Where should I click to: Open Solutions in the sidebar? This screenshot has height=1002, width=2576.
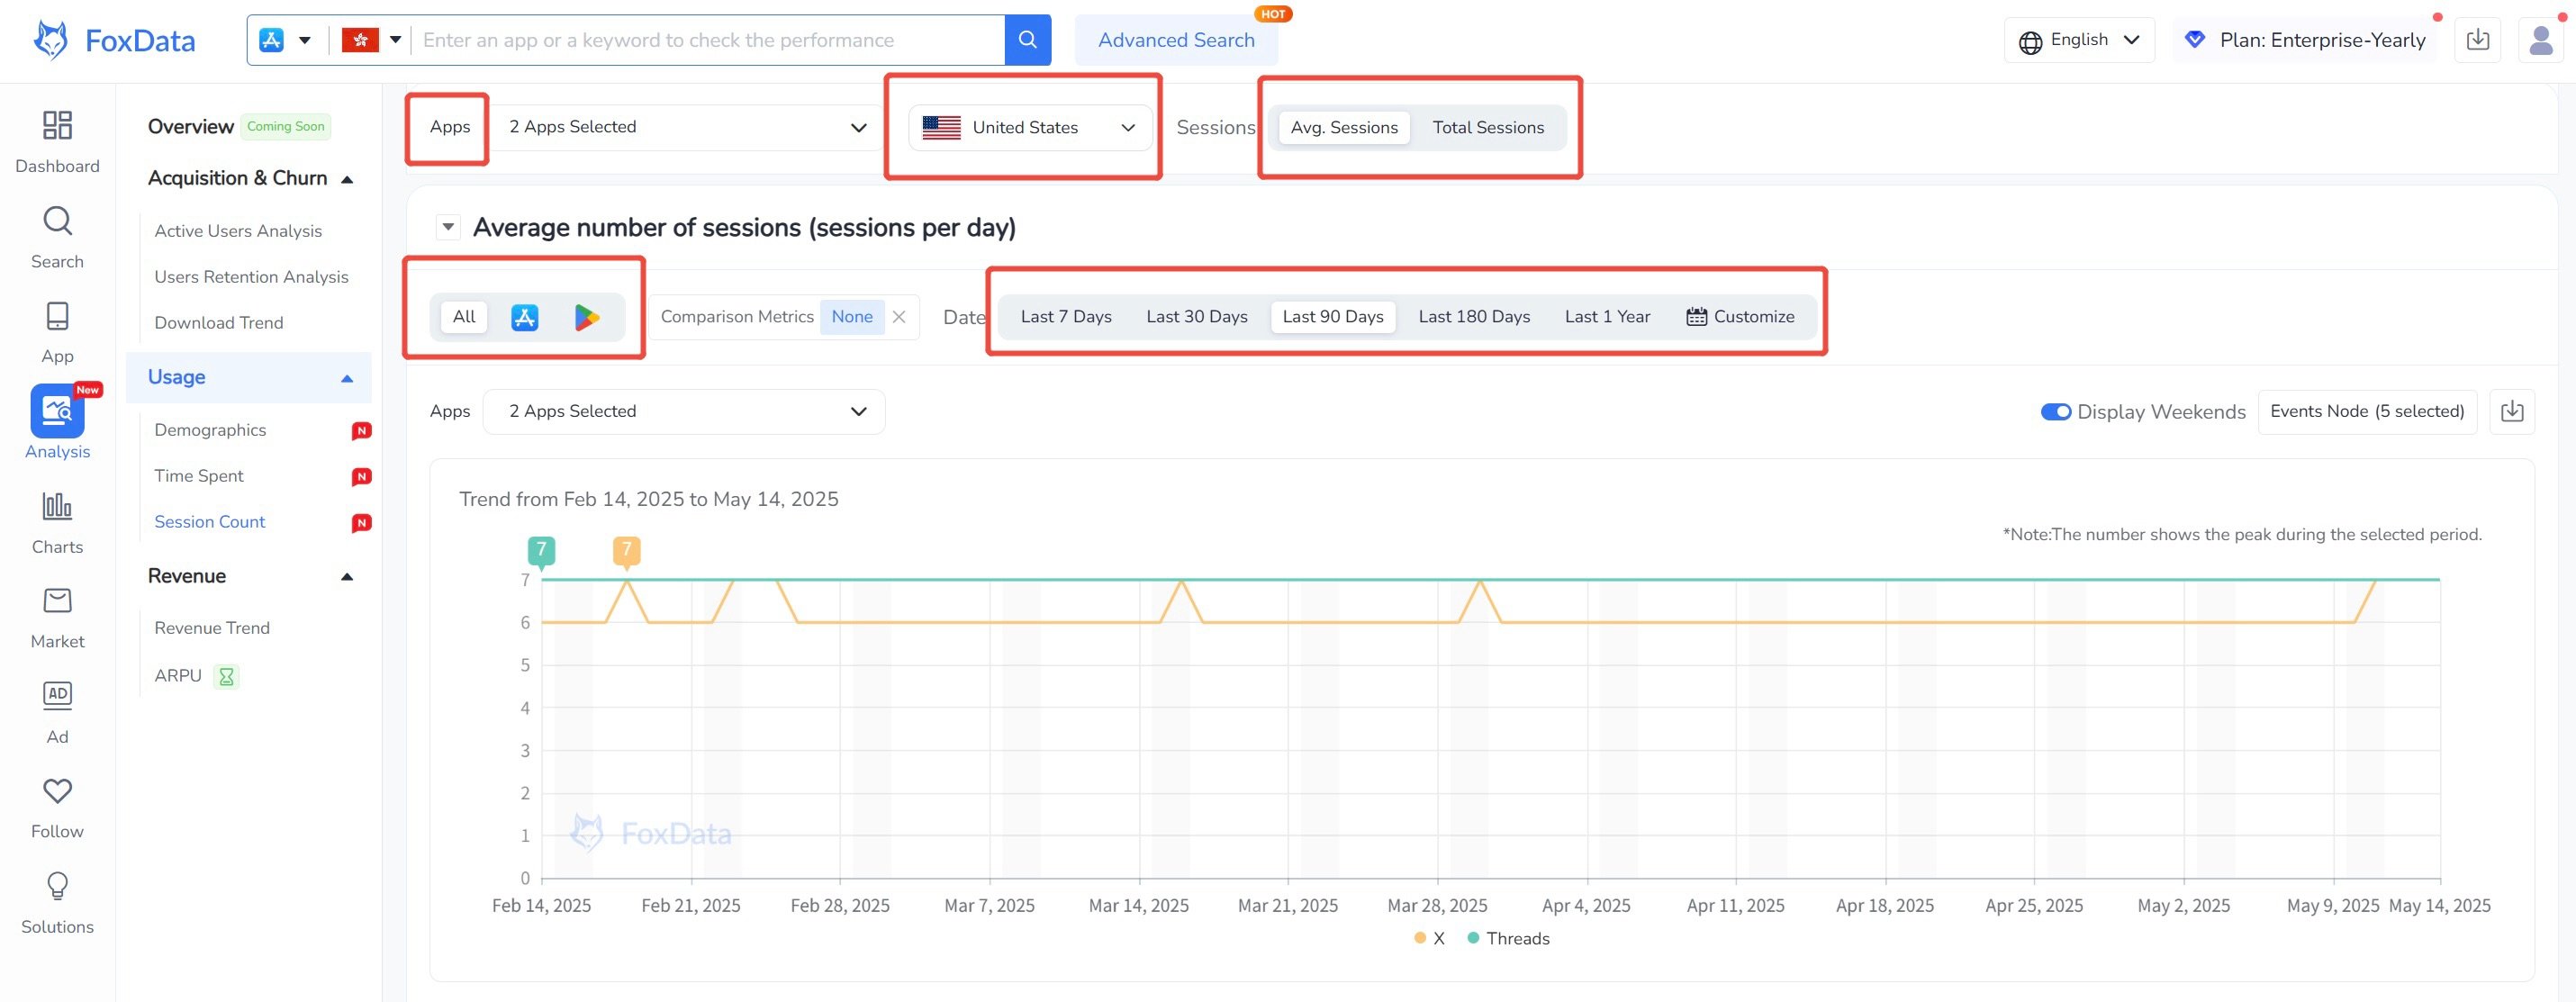coord(57,903)
